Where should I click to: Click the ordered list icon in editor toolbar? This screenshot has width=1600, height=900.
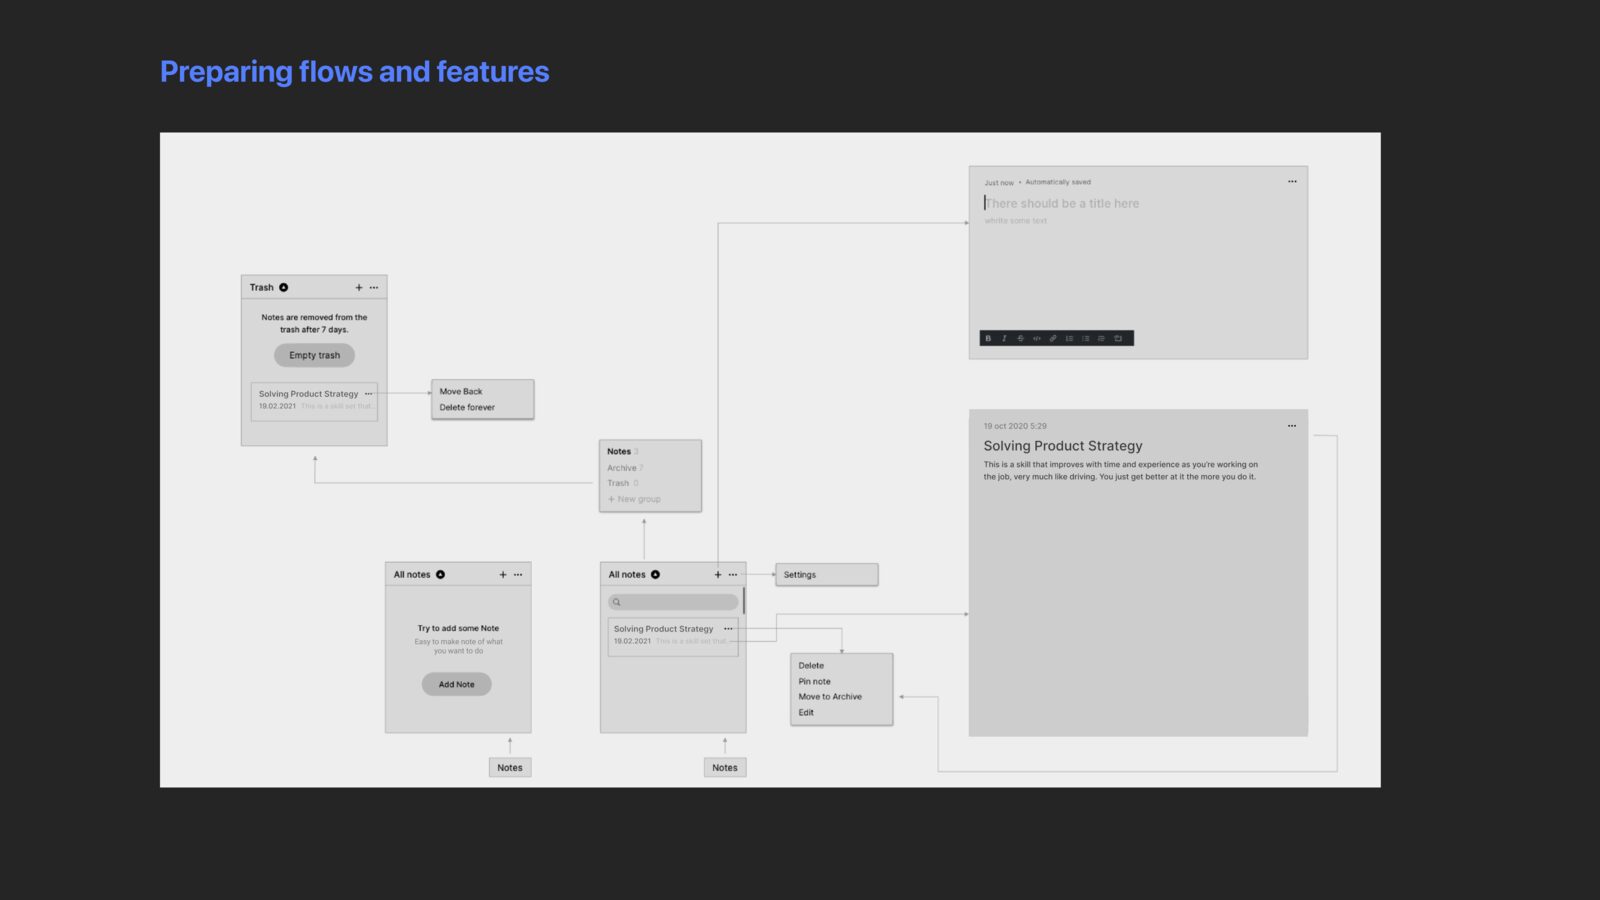coord(1069,338)
